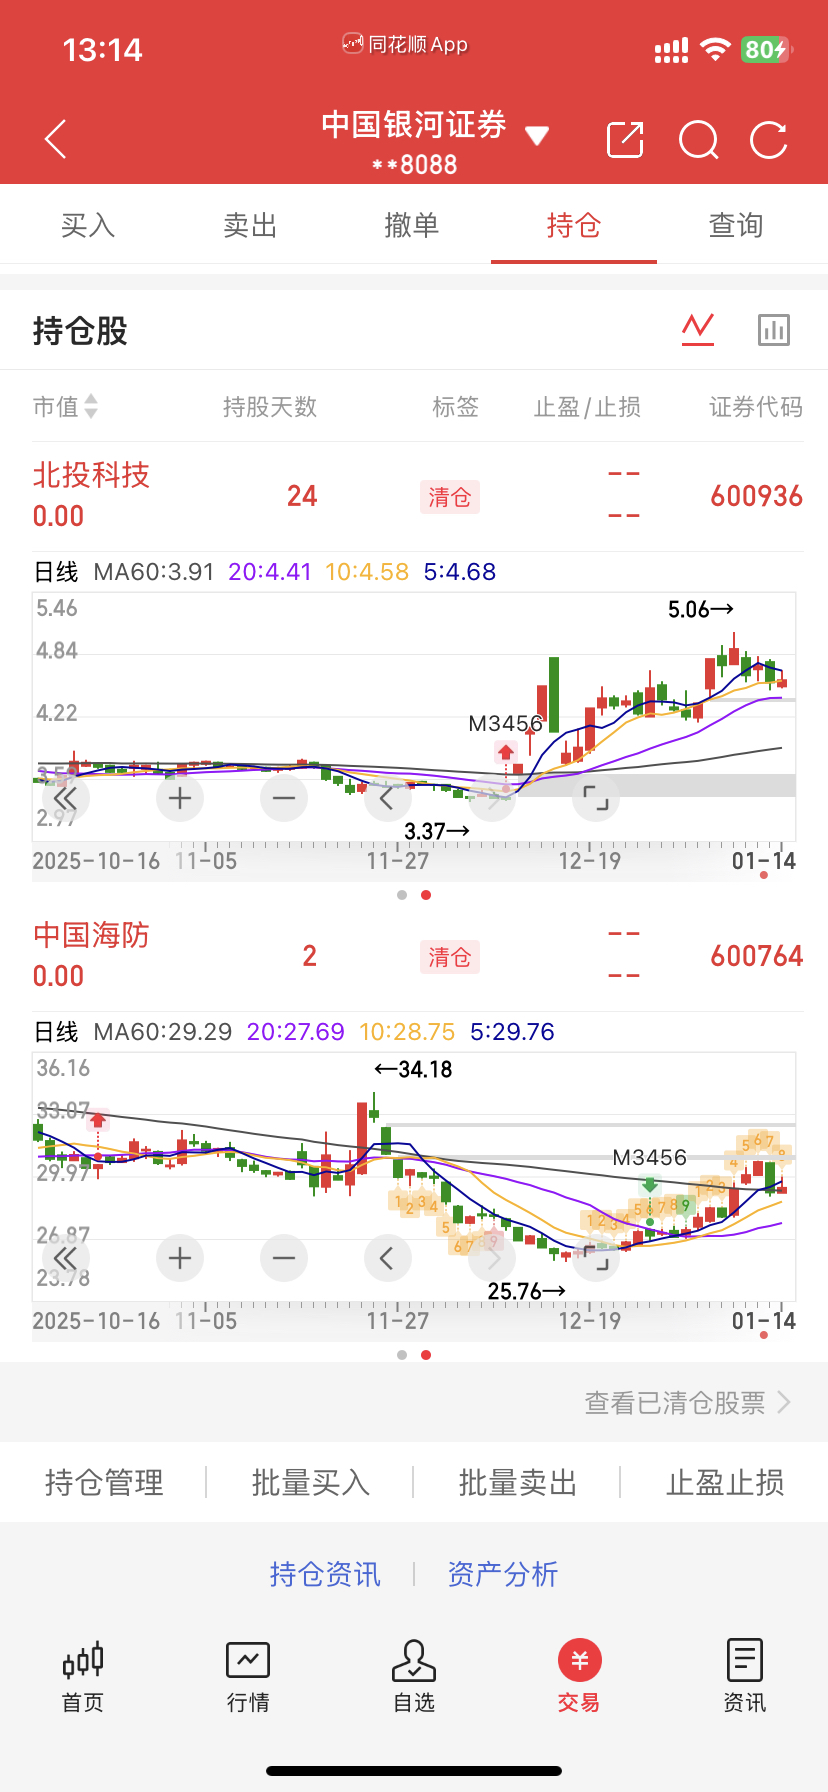
Task: Open the share/export icon in header
Action: coord(625,140)
